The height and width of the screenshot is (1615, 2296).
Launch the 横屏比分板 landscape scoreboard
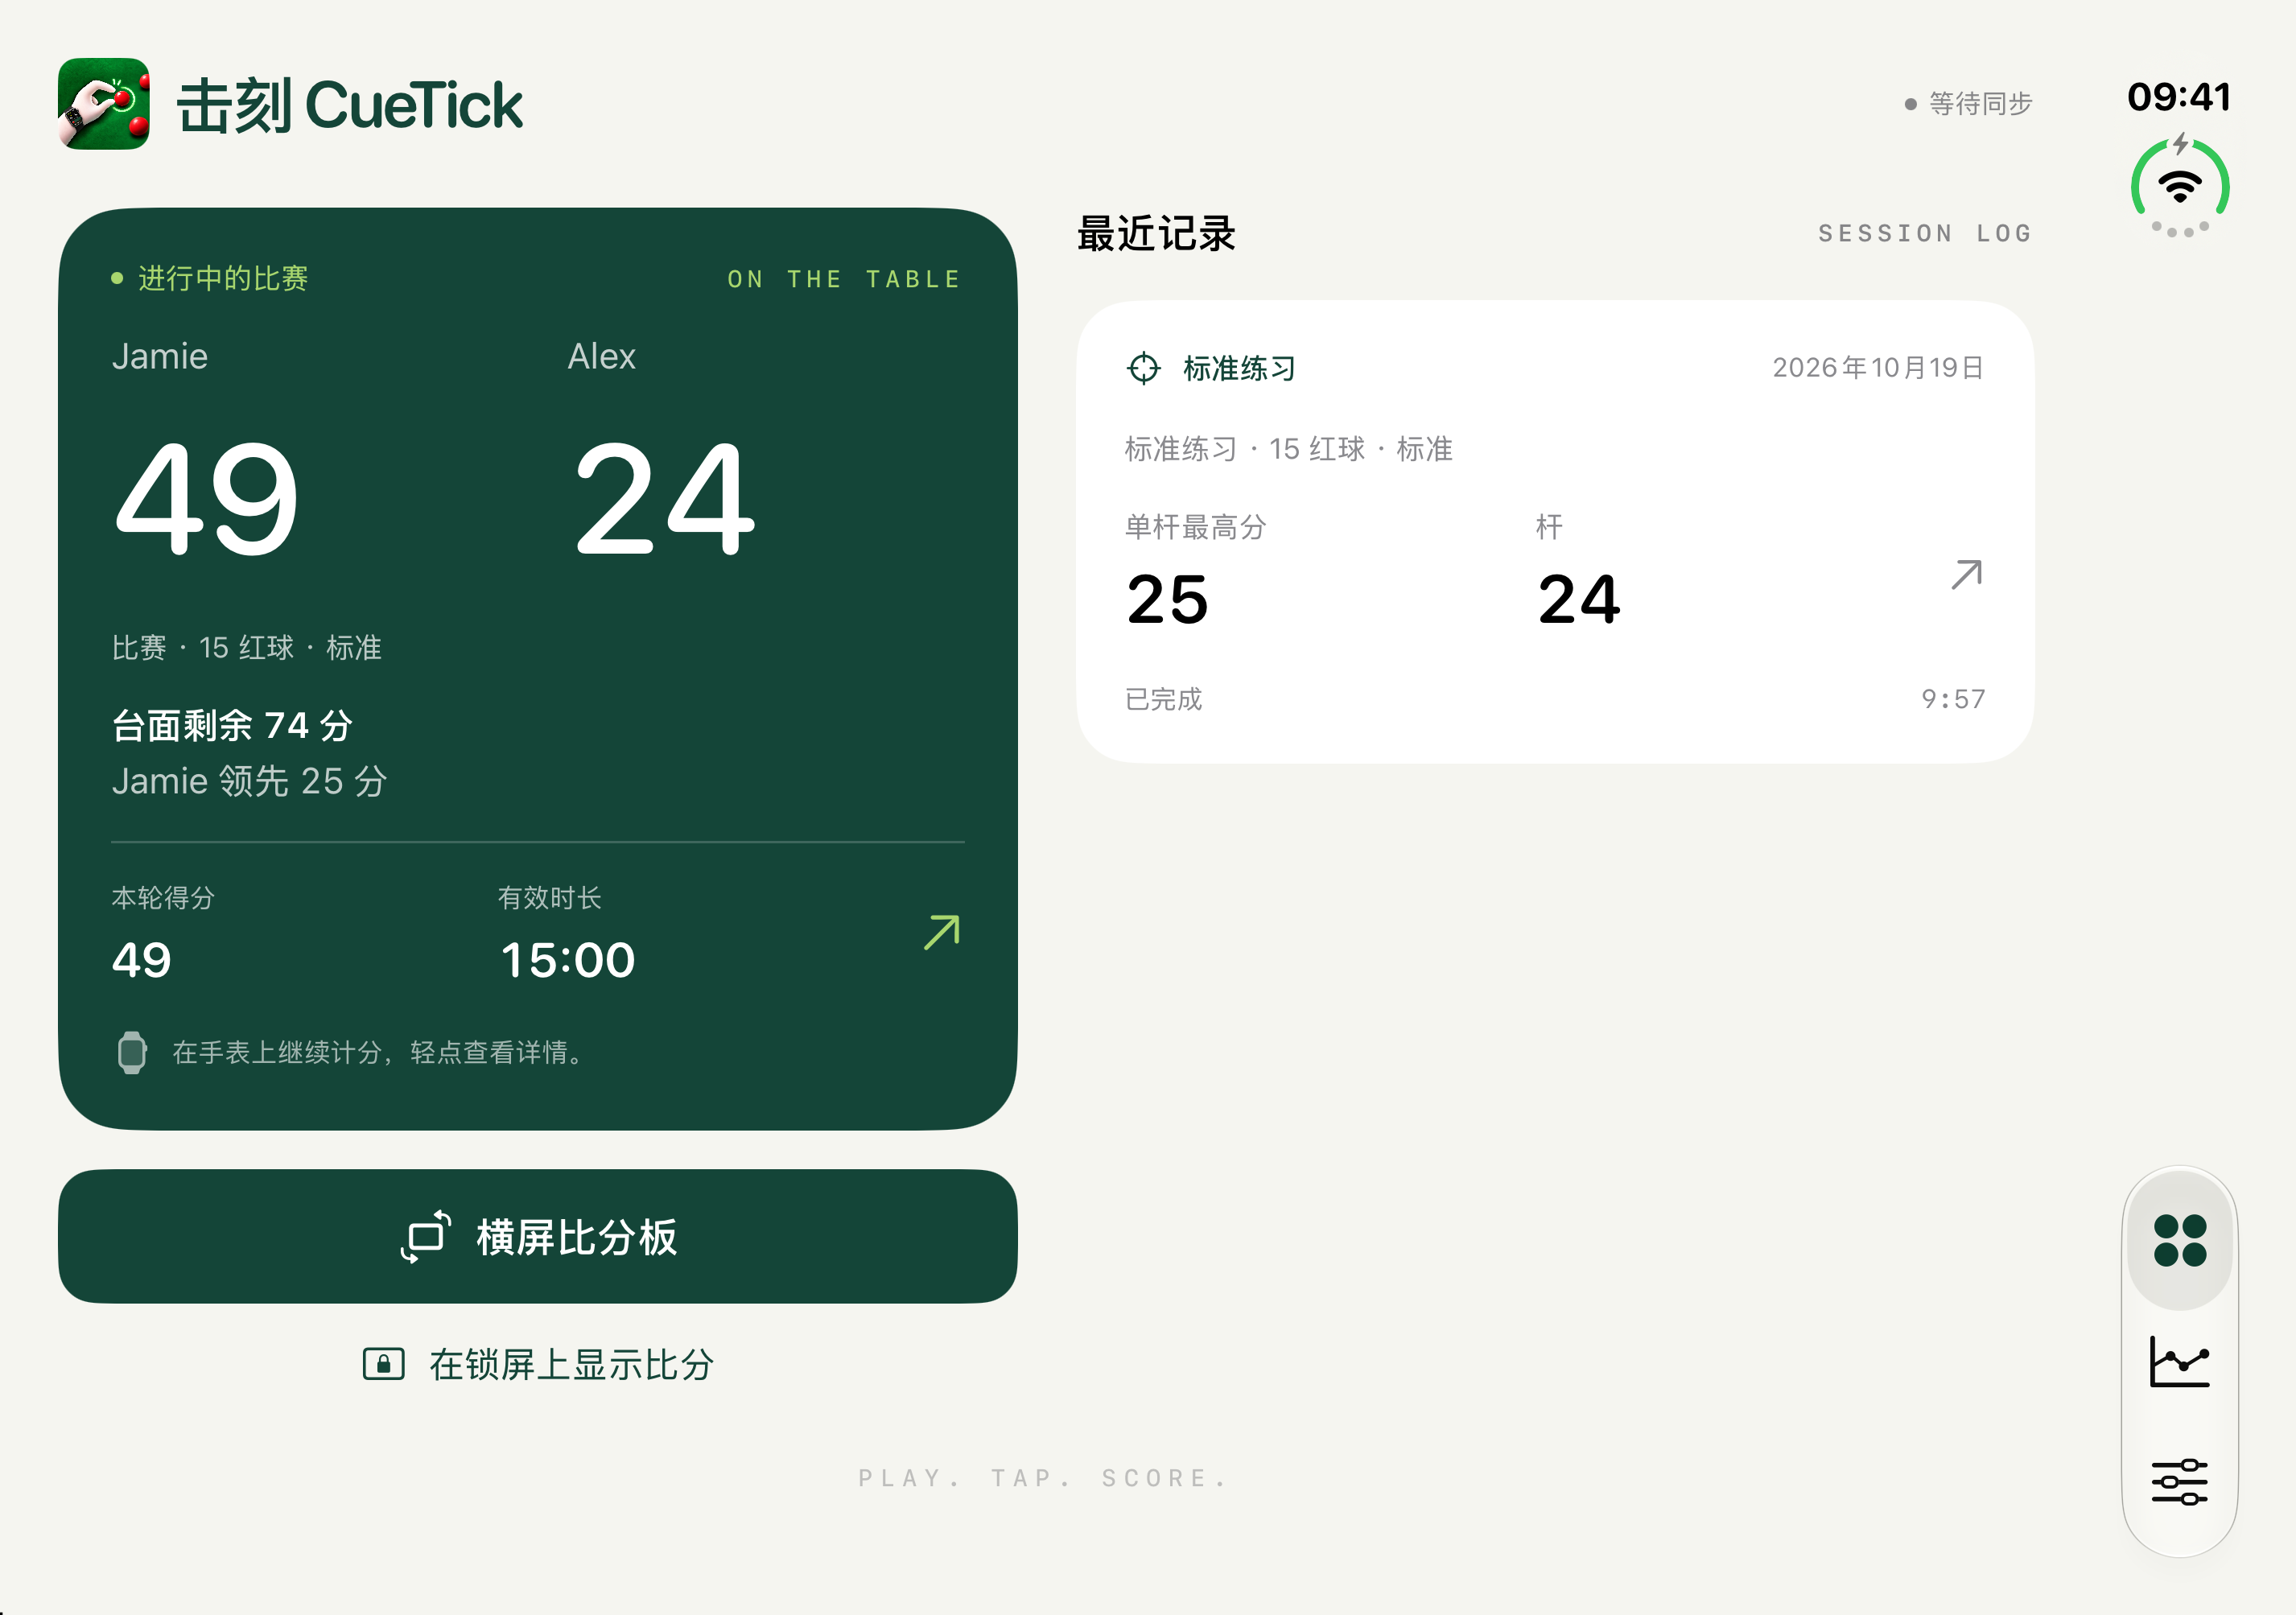[538, 1237]
